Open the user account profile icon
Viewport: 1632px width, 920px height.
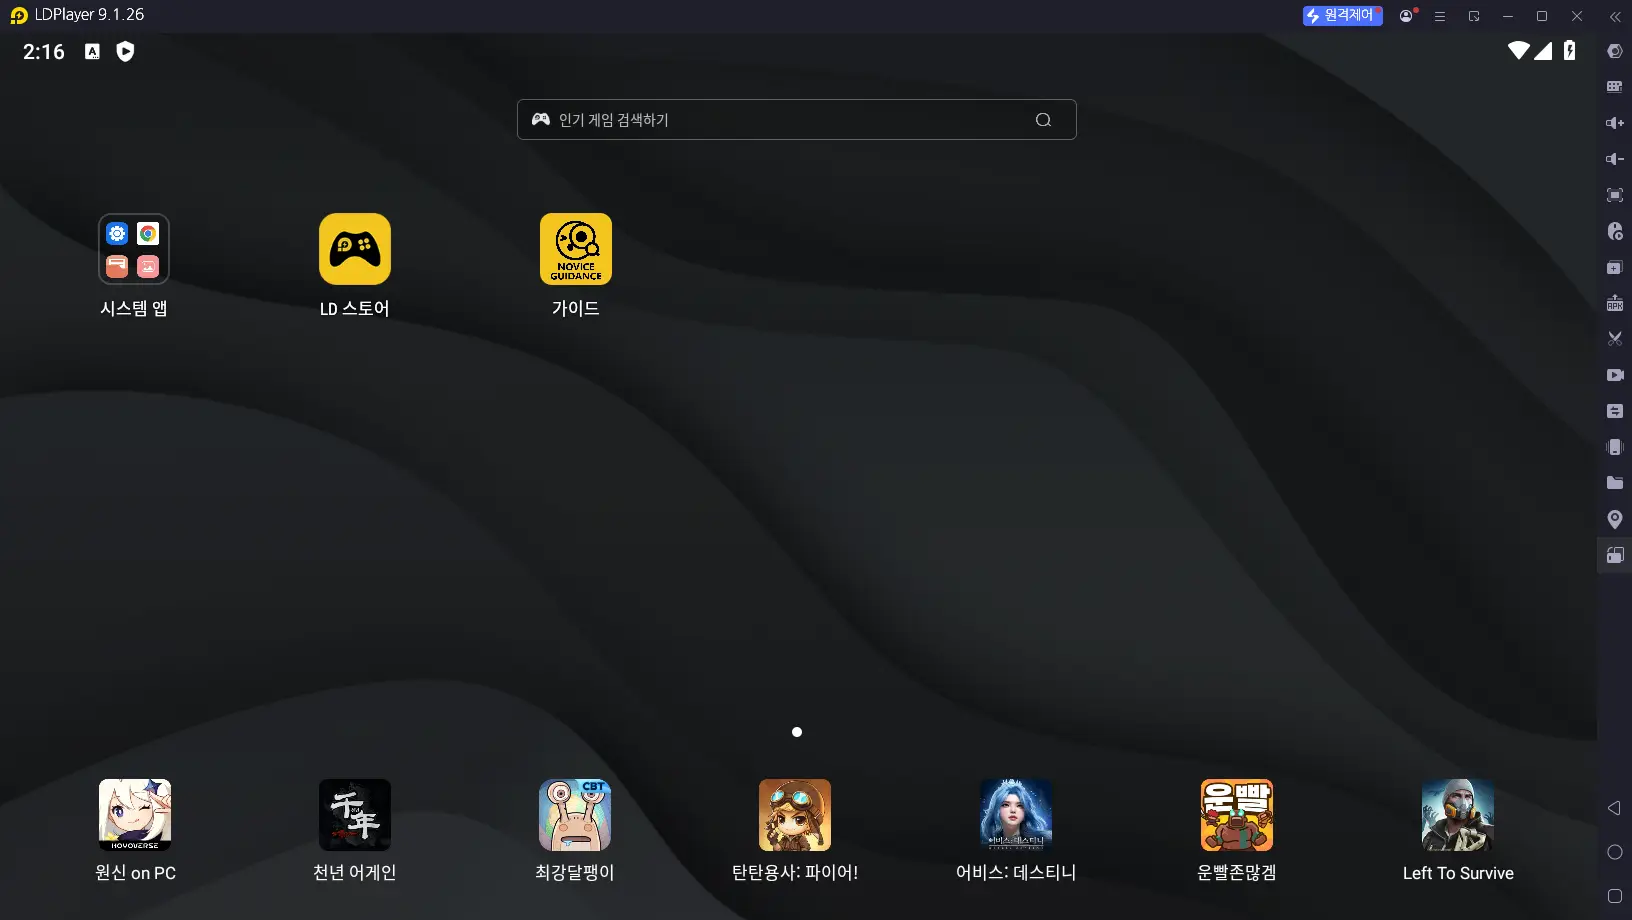tap(1407, 16)
